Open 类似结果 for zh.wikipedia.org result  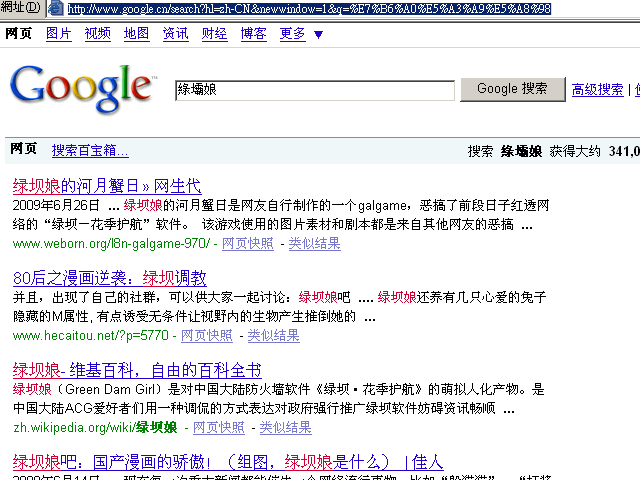click(285, 428)
